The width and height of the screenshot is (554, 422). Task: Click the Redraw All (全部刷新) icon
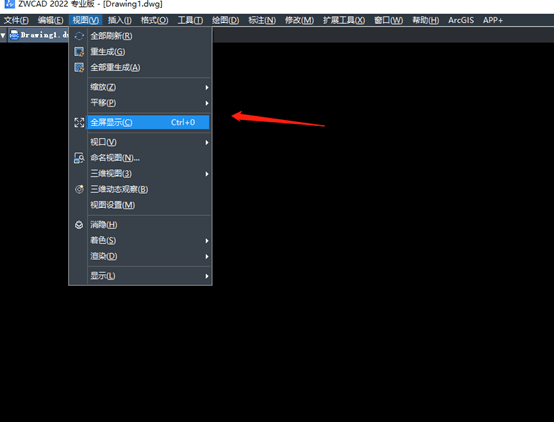click(79, 36)
